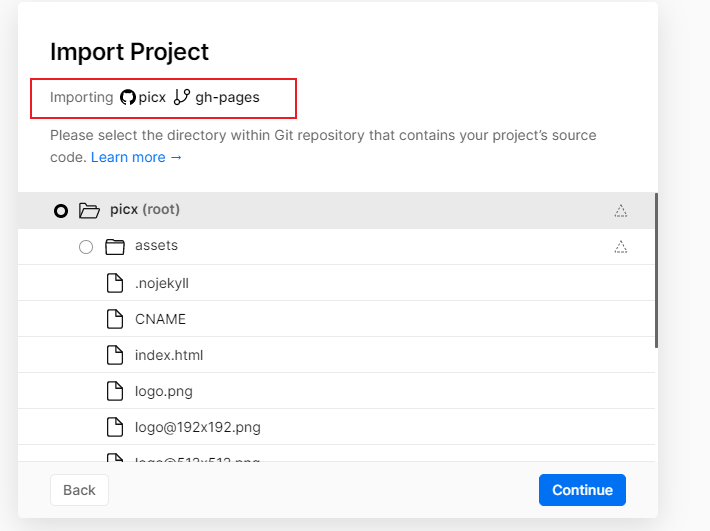Click the CNAME file name
710x531 pixels.
pyautogui.click(x=160, y=319)
